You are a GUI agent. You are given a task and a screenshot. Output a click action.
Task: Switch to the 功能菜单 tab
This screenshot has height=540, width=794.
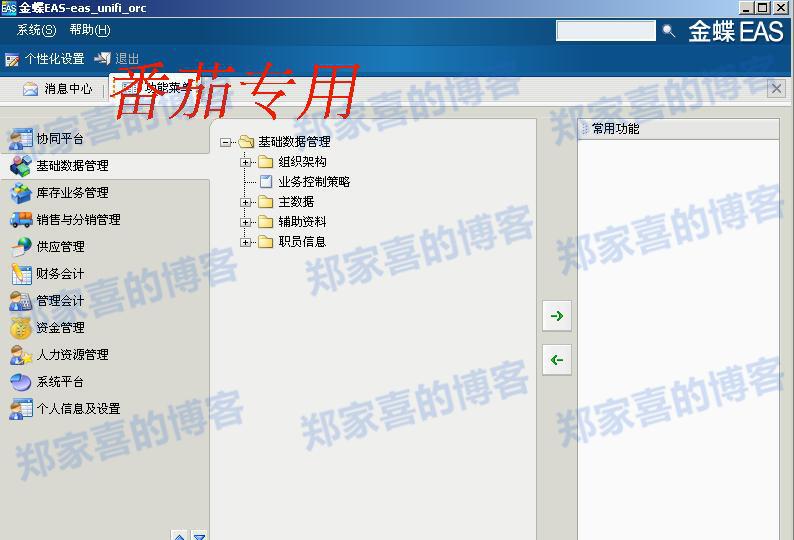point(153,88)
